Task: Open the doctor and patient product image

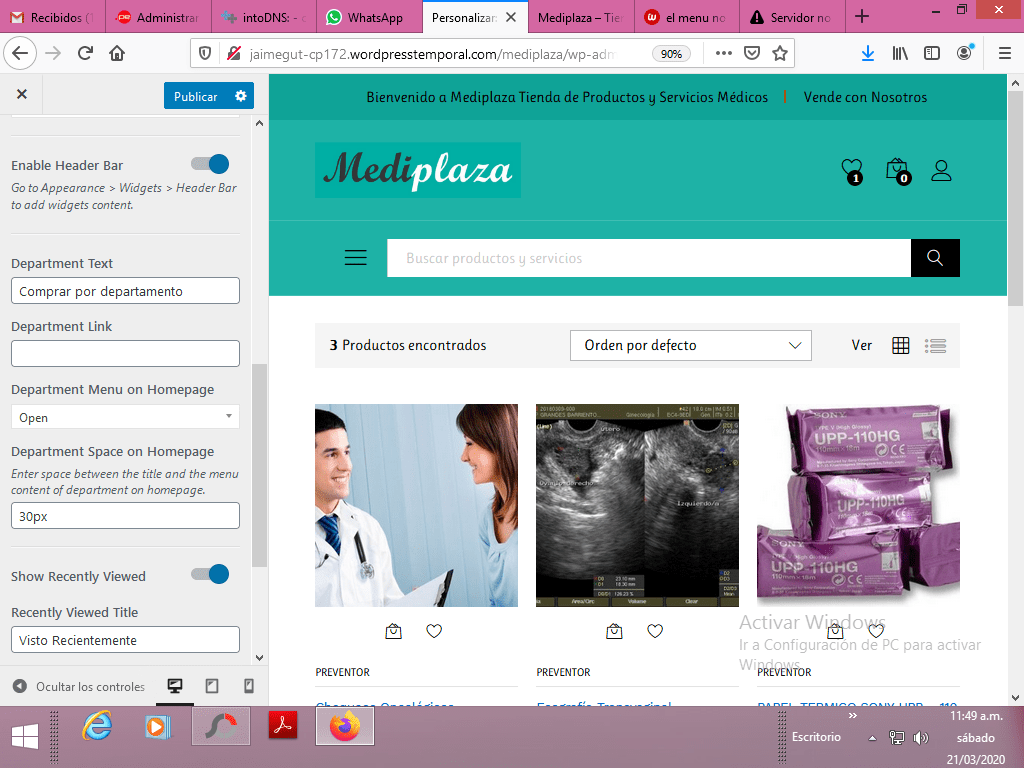Action: pos(416,505)
